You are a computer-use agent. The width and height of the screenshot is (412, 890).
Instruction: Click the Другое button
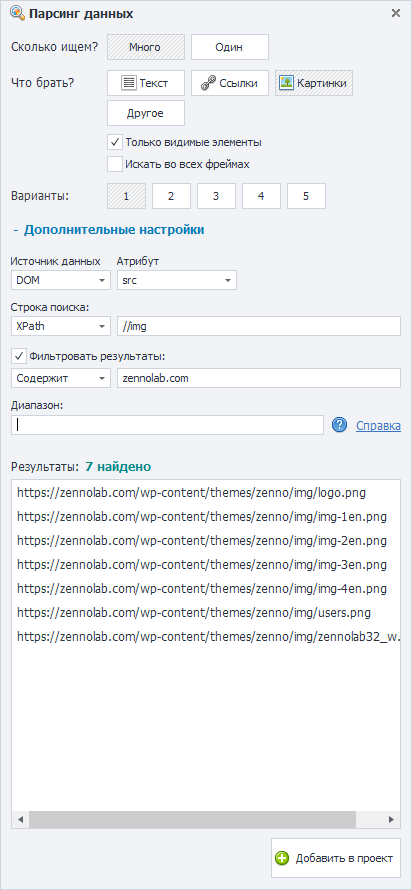(x=146, y=113)
